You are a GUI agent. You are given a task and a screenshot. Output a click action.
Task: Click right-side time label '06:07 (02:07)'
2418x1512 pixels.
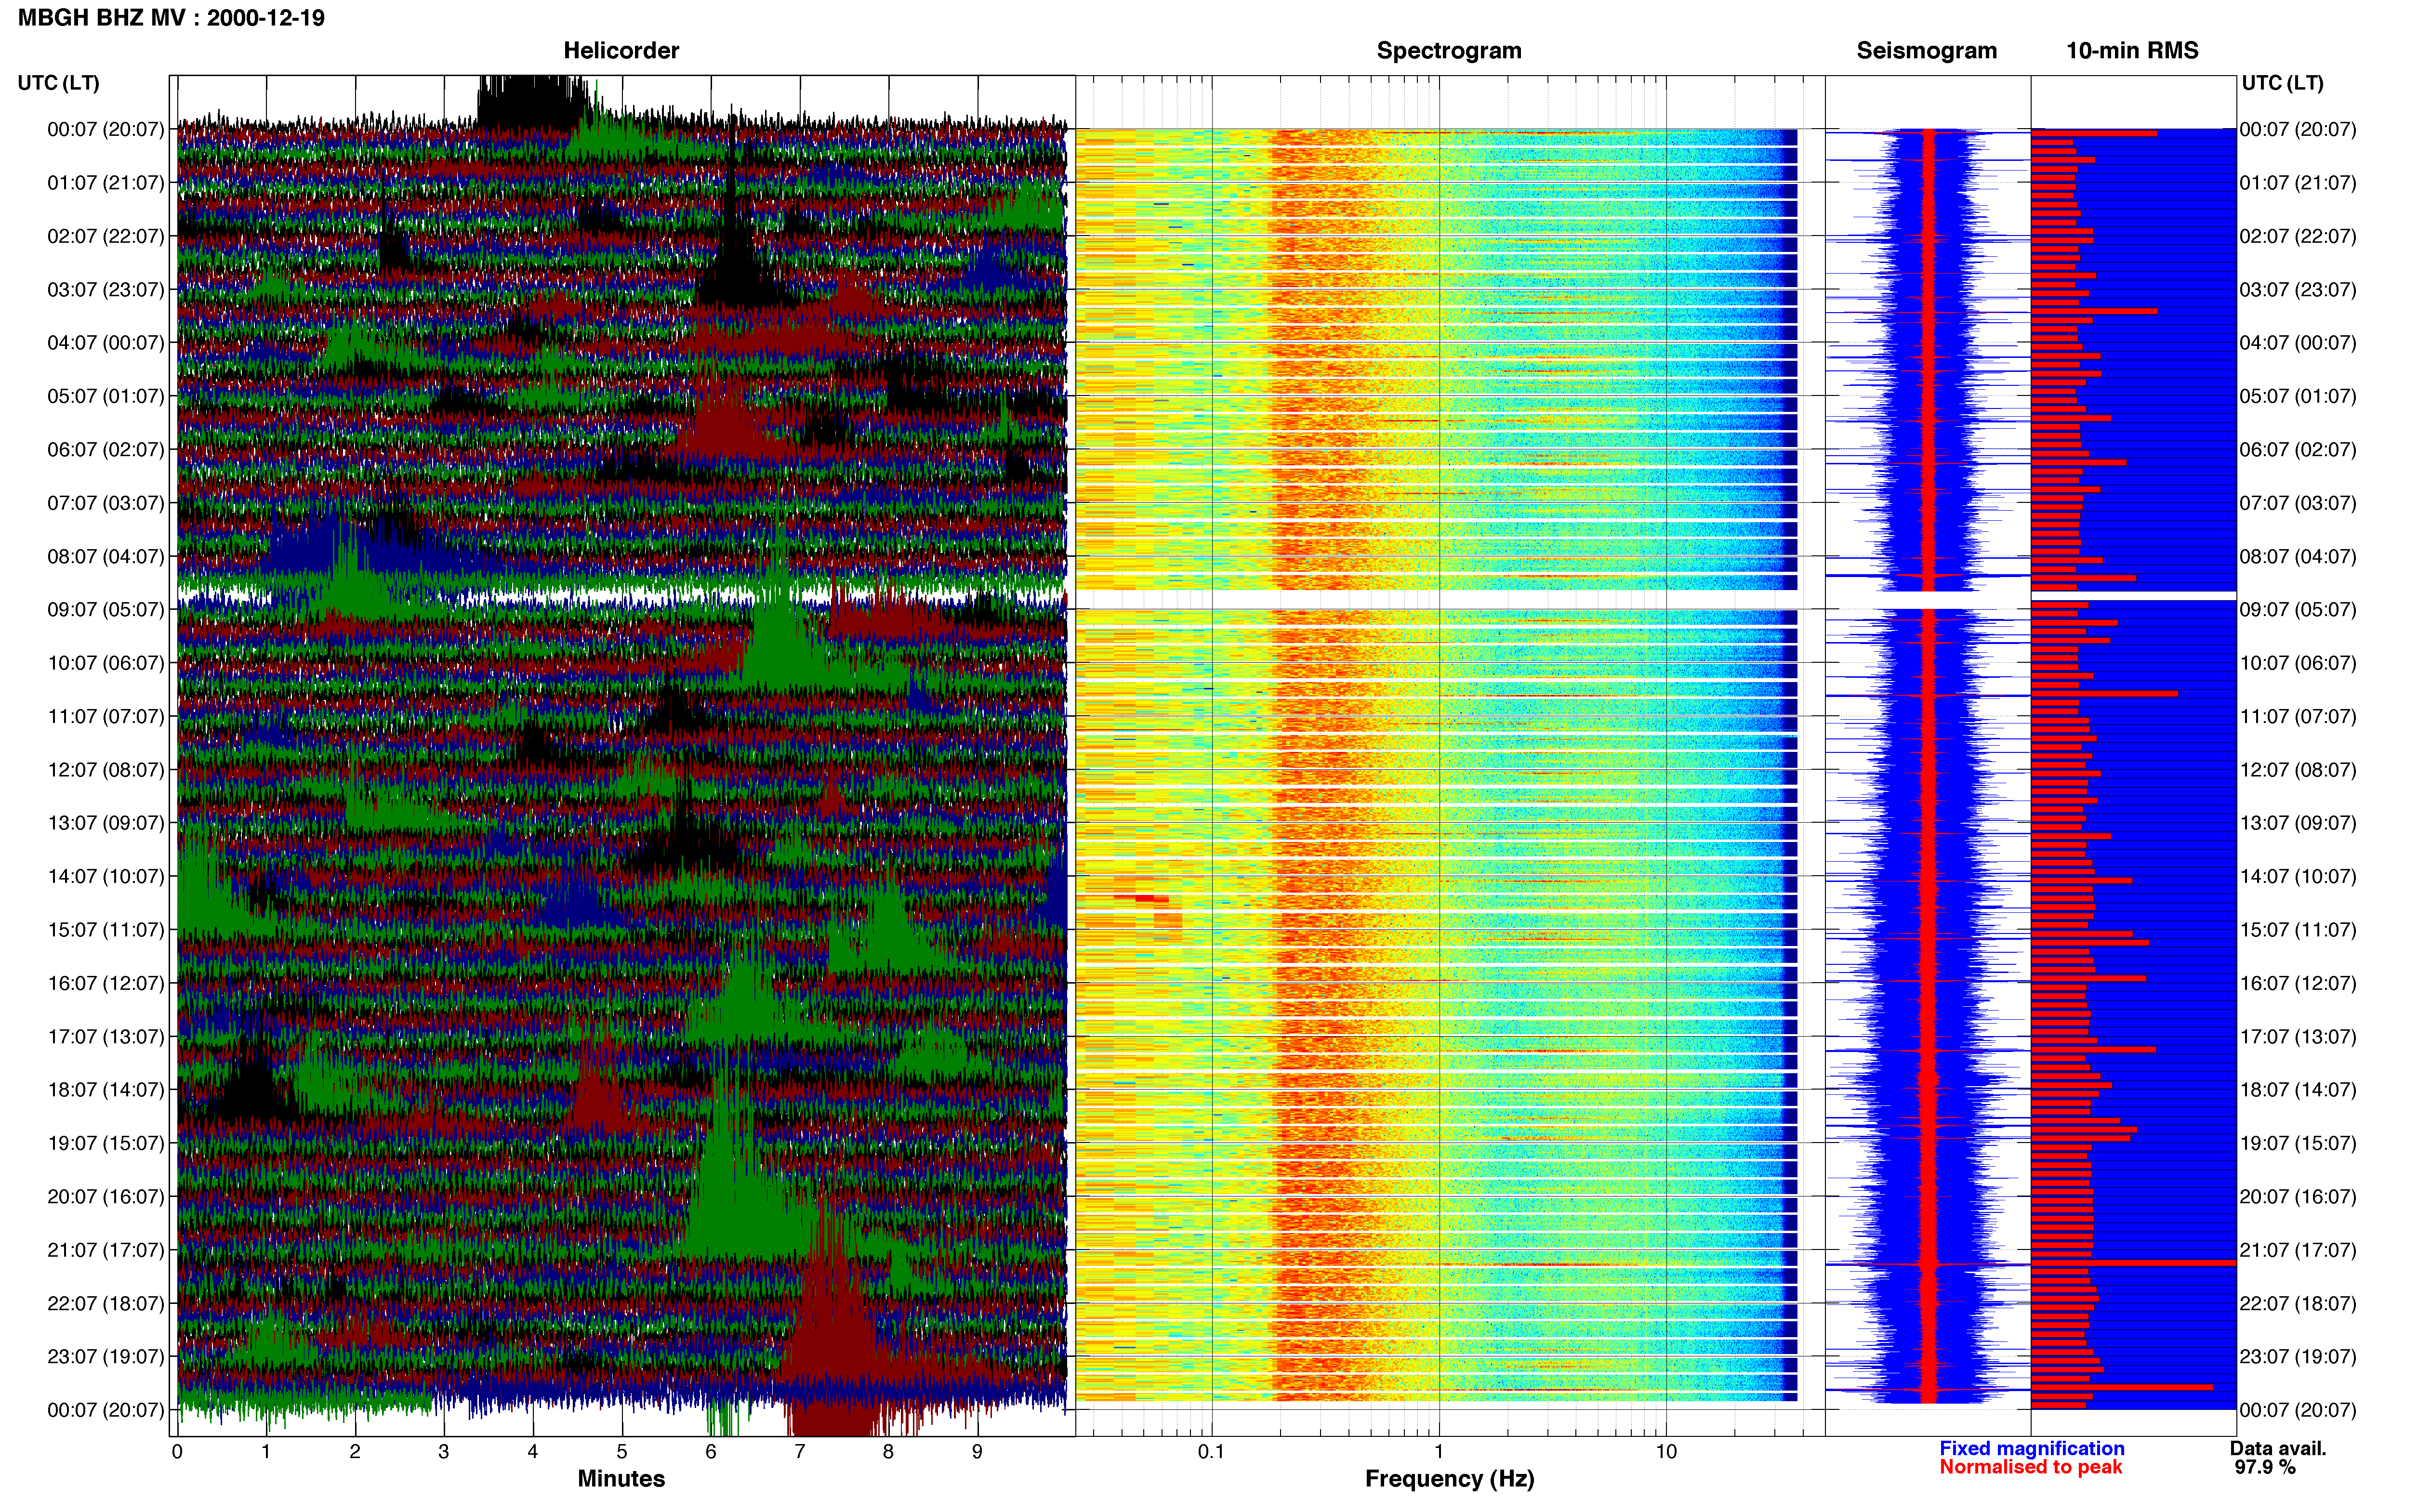click(x=2298, y=450)
